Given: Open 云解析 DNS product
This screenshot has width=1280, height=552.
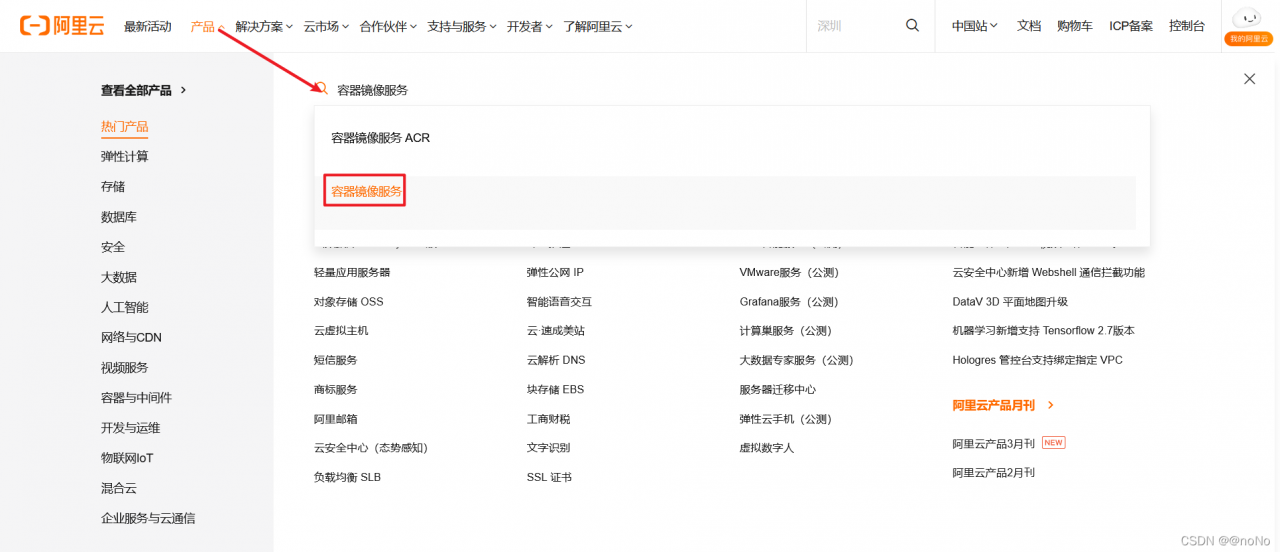Looking at the screenshot, I should (x=556, y=360).
